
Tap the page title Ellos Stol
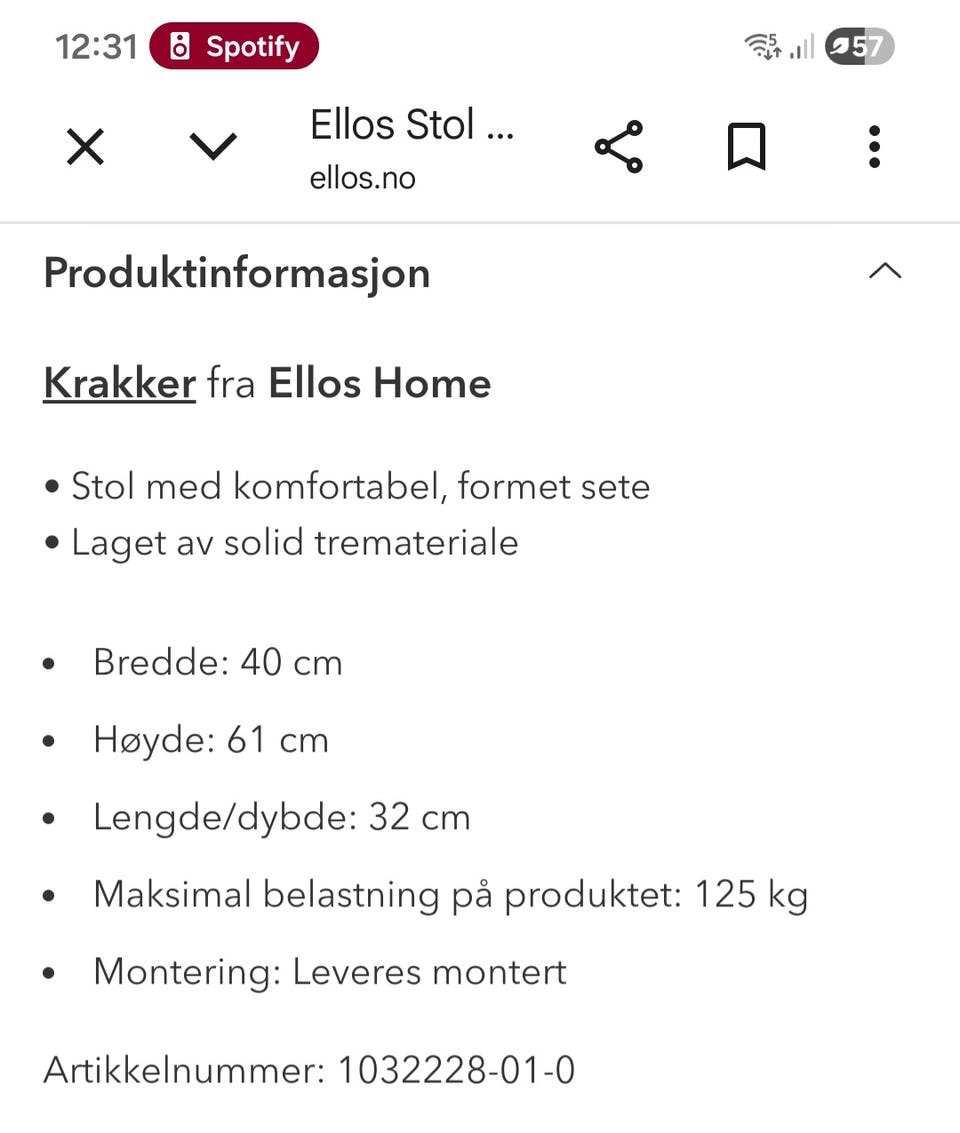click(412, 124)
